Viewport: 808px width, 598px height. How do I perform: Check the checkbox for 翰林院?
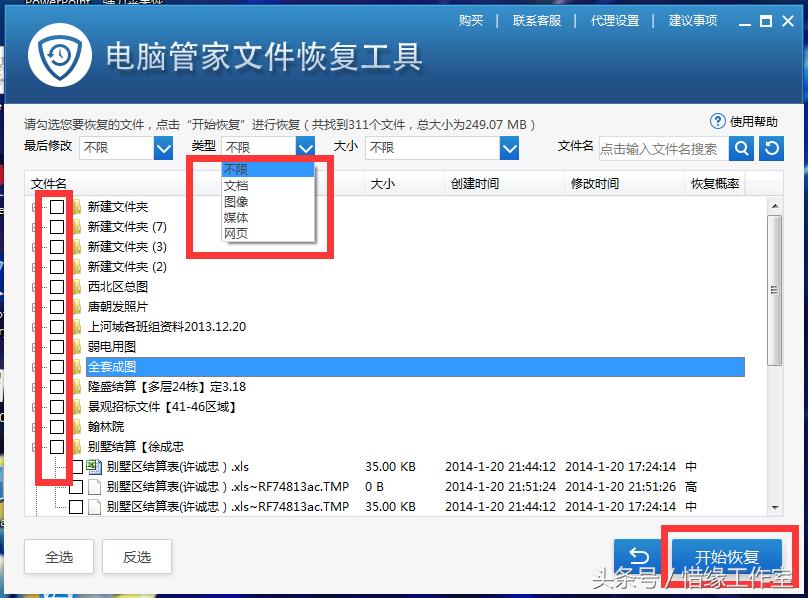pos(56,426)
